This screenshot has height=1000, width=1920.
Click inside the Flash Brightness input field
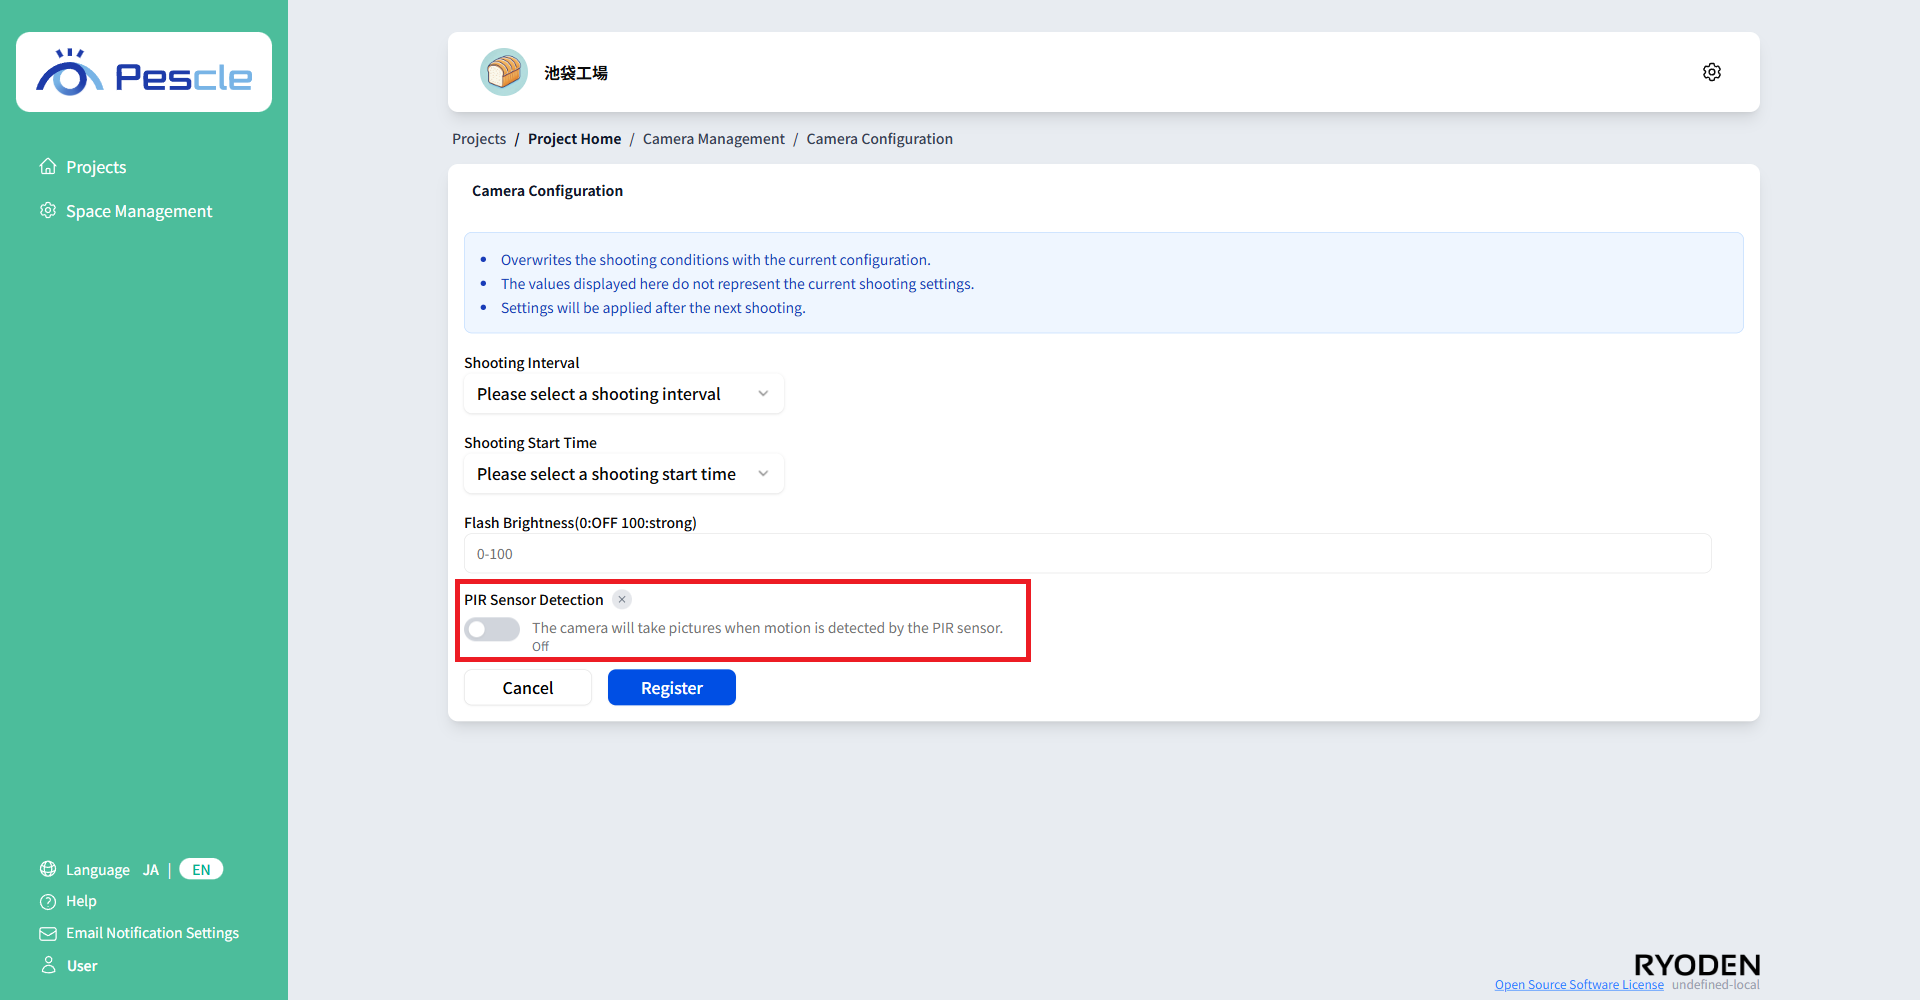(x=1086, y=553)
